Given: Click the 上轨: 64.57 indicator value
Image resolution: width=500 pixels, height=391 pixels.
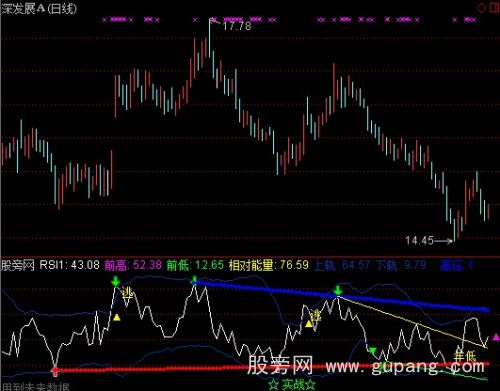Looking at the screenshot, I should (x=342, y=265).
